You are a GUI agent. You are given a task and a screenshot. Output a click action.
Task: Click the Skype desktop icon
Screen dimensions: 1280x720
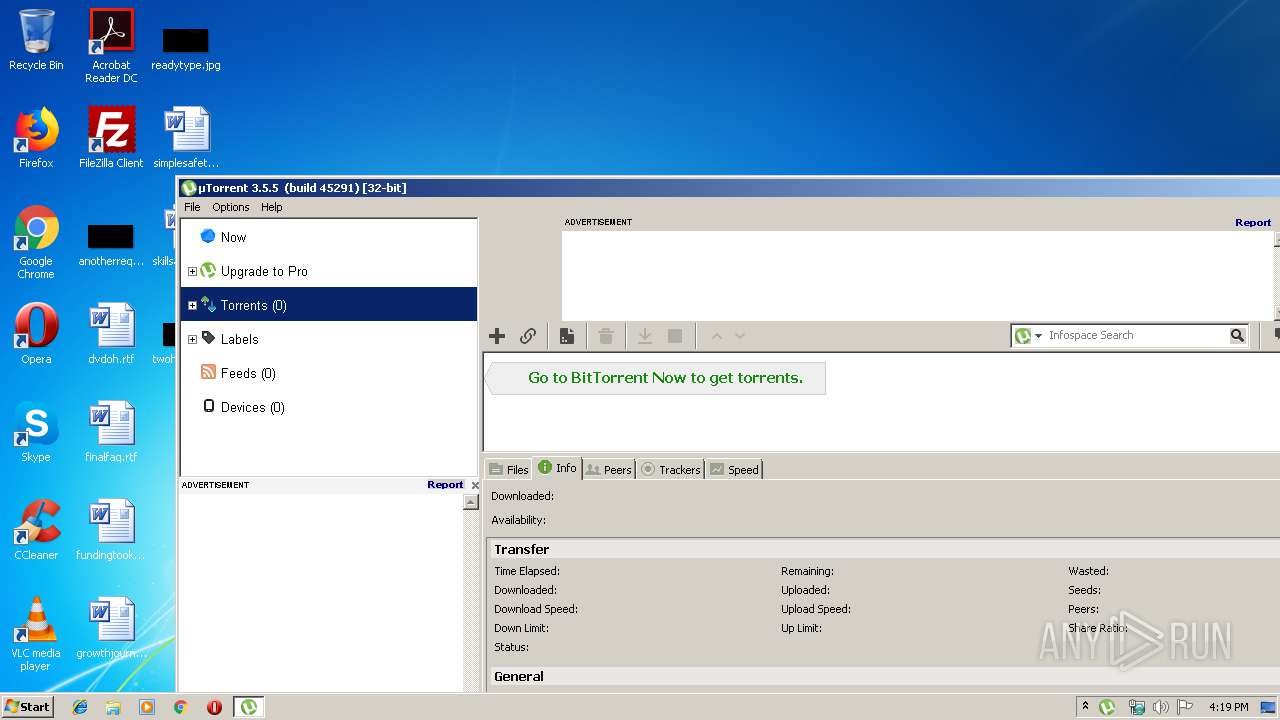pos(36,432)
